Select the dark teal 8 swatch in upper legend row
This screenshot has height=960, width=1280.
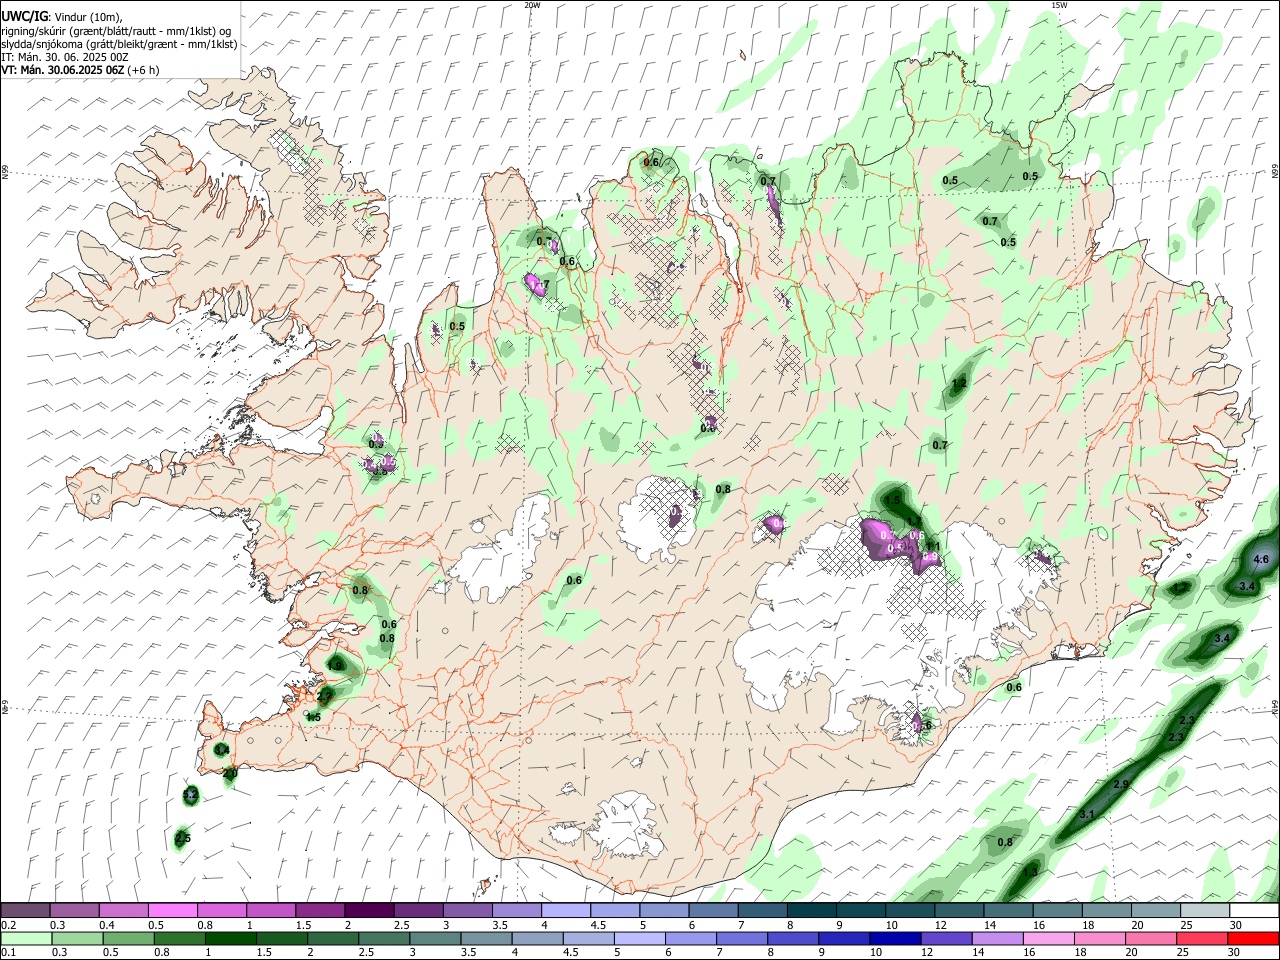click(812, 910)
